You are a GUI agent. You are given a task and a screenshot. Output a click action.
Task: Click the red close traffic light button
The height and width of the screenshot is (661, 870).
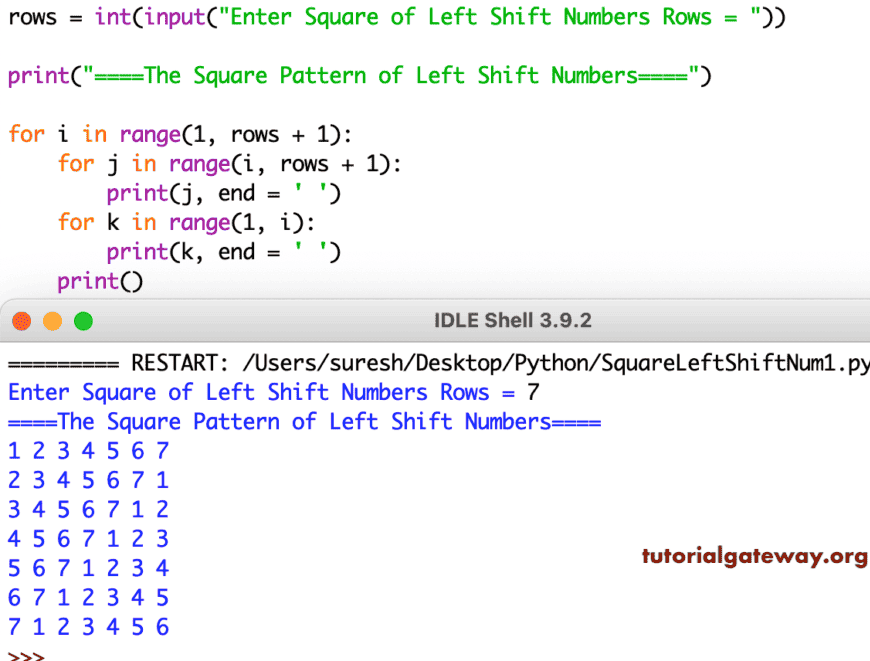pos(21,321)
